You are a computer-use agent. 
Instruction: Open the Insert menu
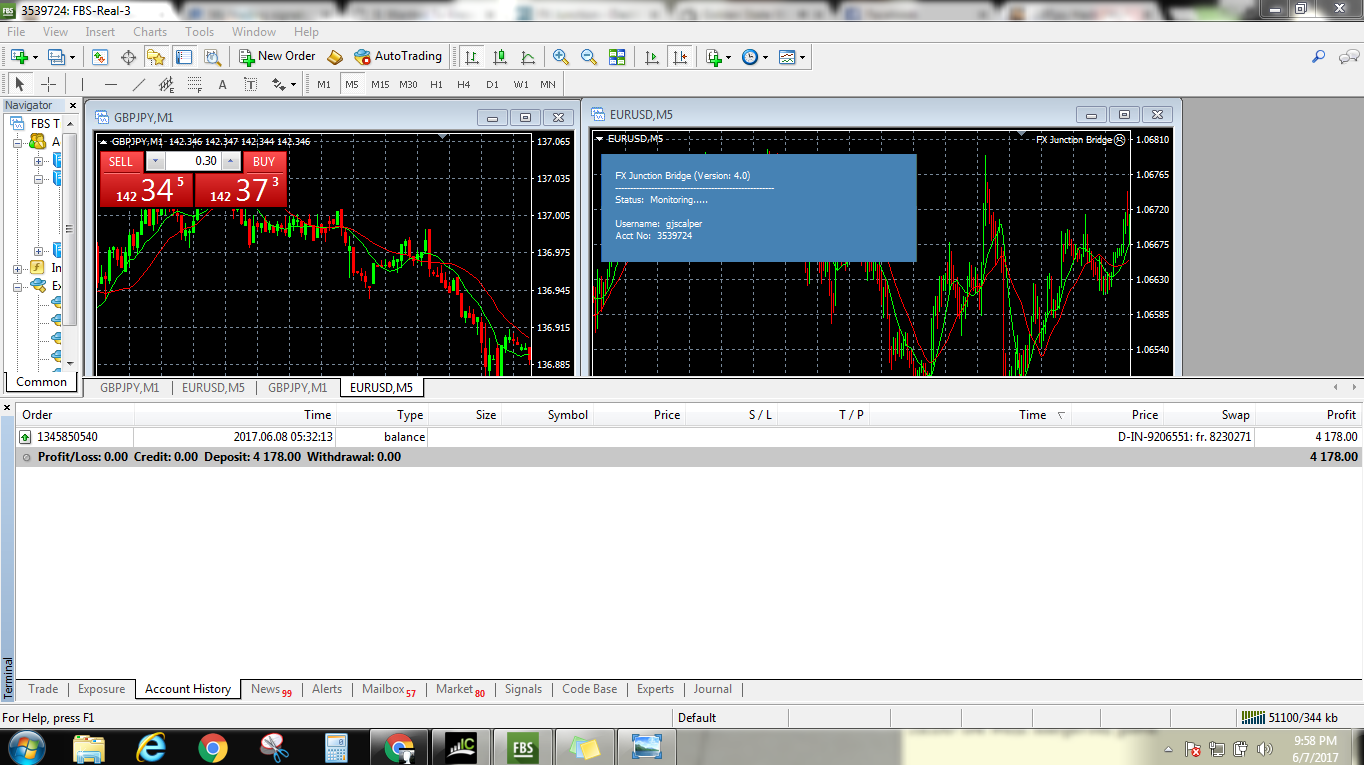click(x=100, y=32)
